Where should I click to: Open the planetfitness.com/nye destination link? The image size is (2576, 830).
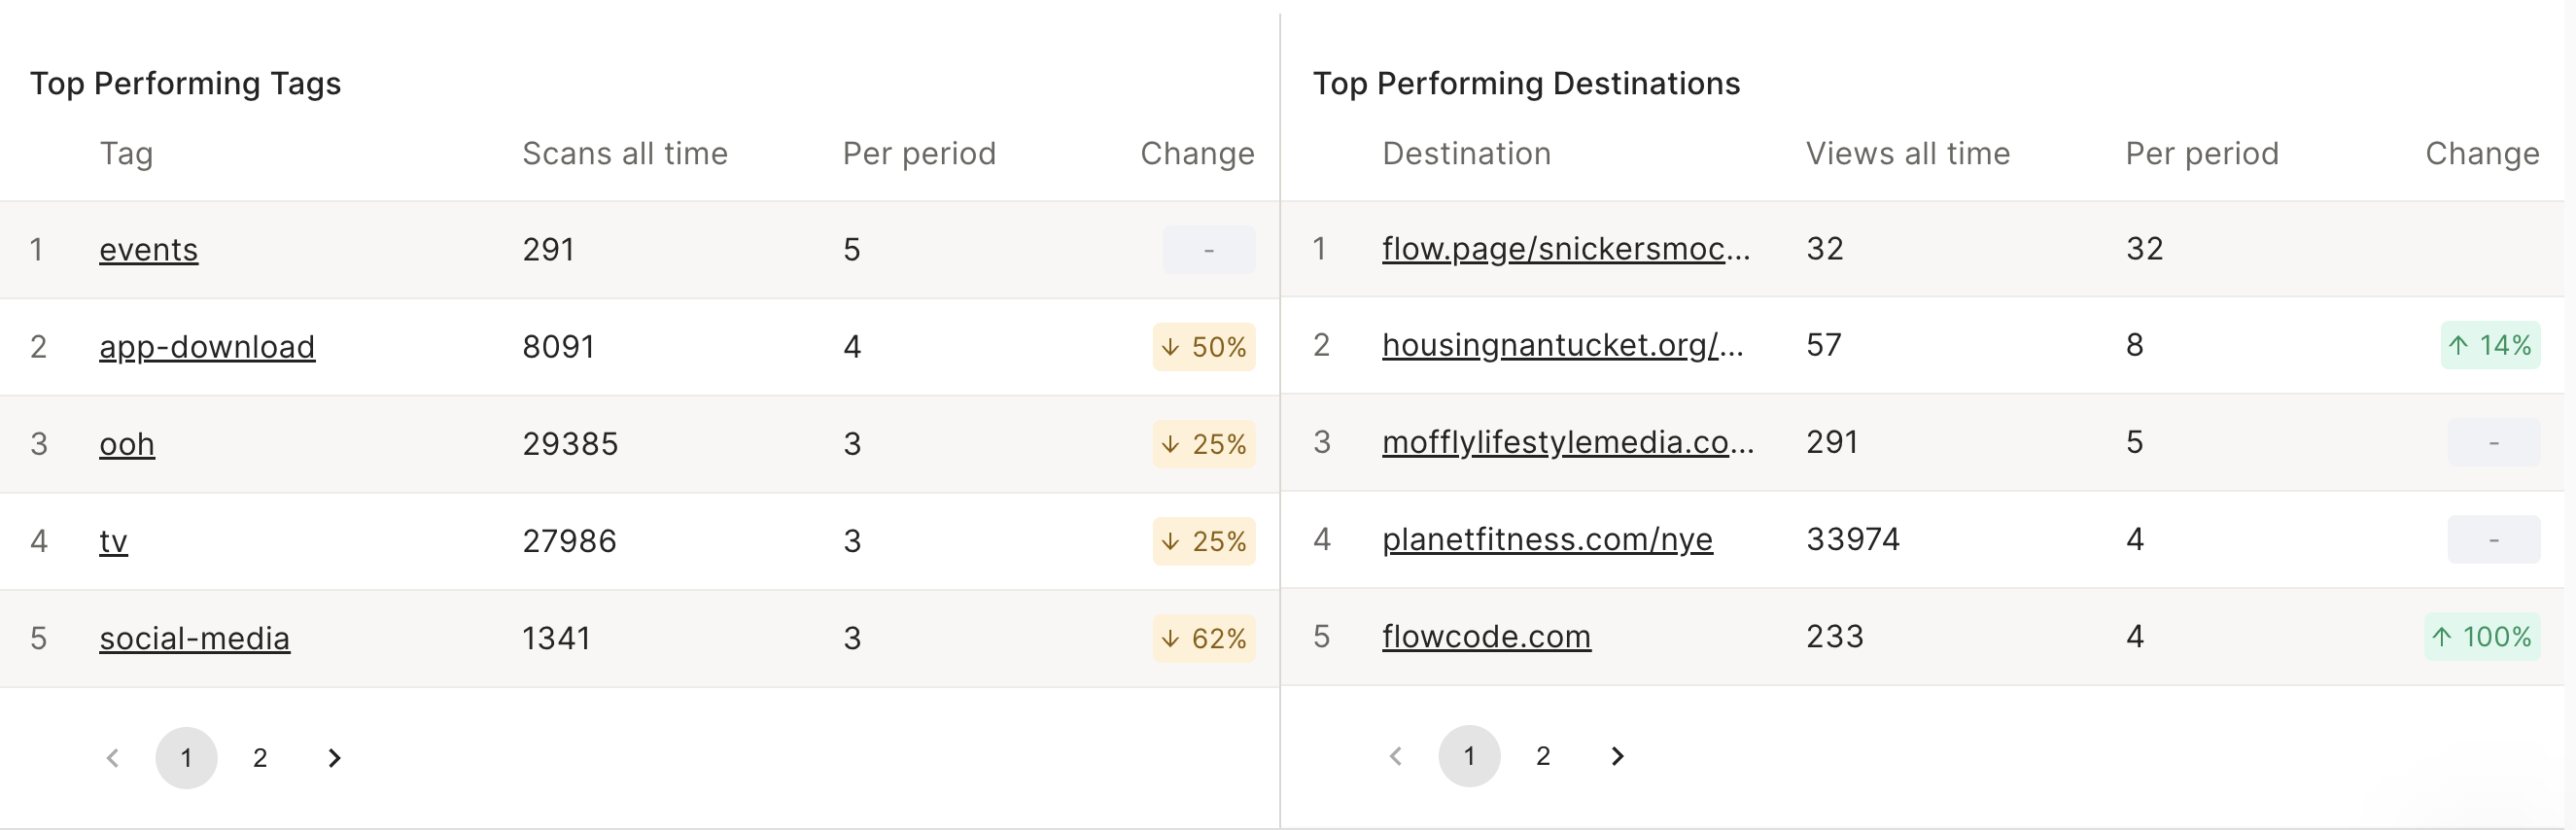point(1547,540)
